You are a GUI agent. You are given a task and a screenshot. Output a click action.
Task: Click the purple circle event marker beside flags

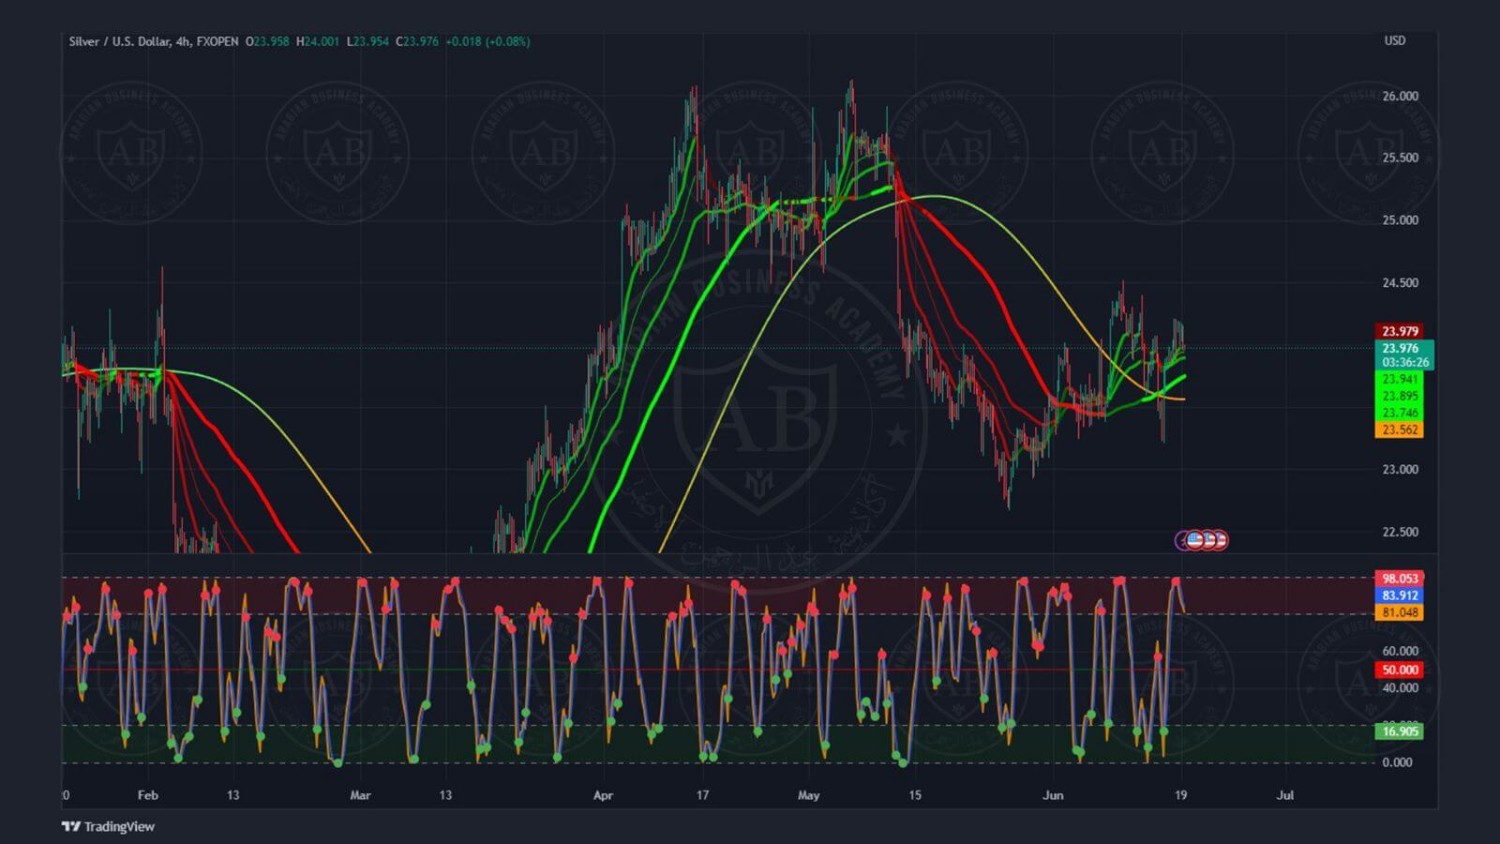coord(1182,540)
